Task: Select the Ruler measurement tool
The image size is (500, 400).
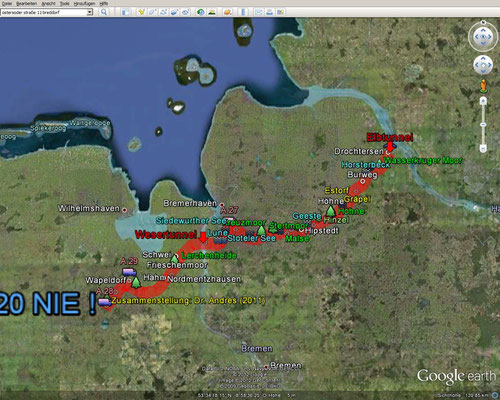Action: point(243,12)
